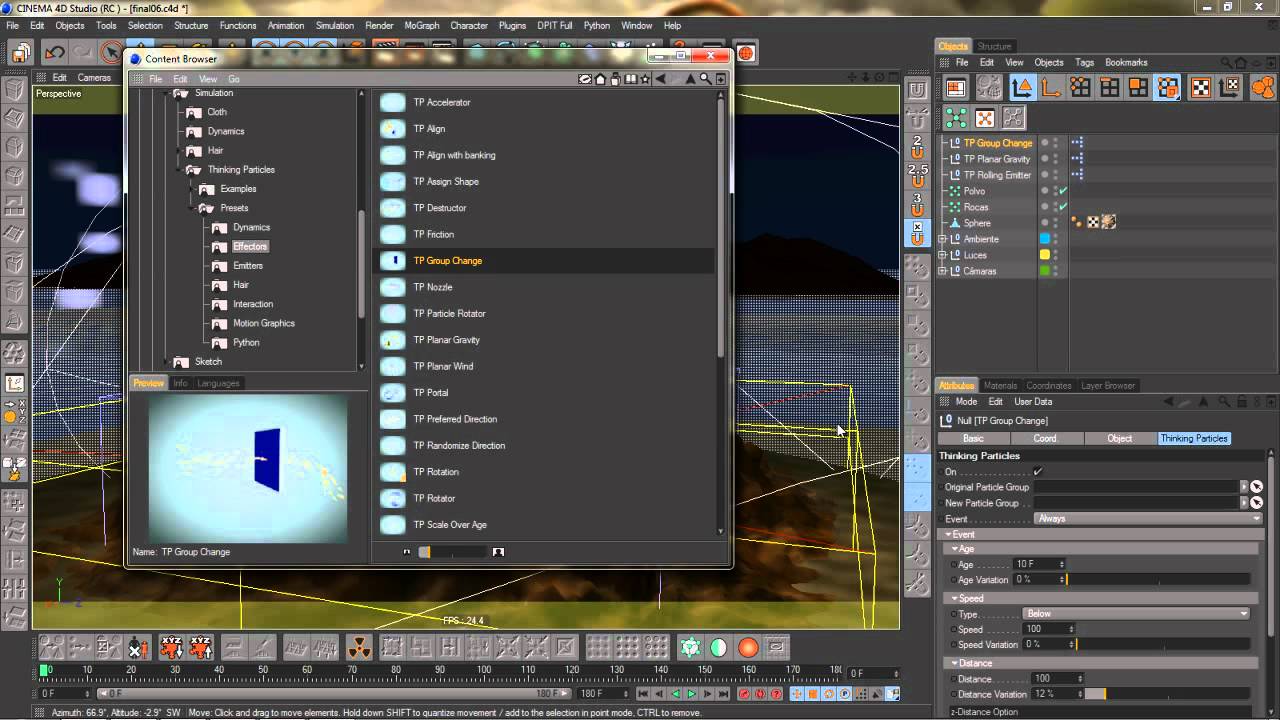Open the Event dropdown set to Always
Image resolution: width=1280 pixels, height=720 pixels.
pyautogui.click(x=1148, y=519)
